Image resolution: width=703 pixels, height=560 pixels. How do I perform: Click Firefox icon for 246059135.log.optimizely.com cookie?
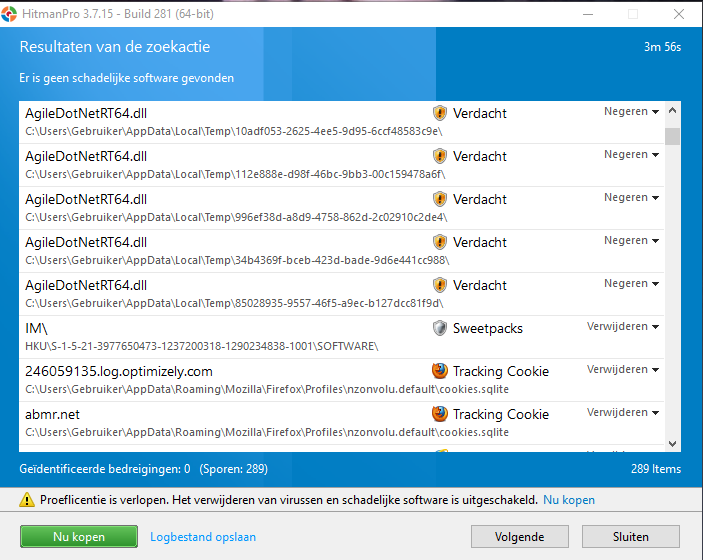440,371
